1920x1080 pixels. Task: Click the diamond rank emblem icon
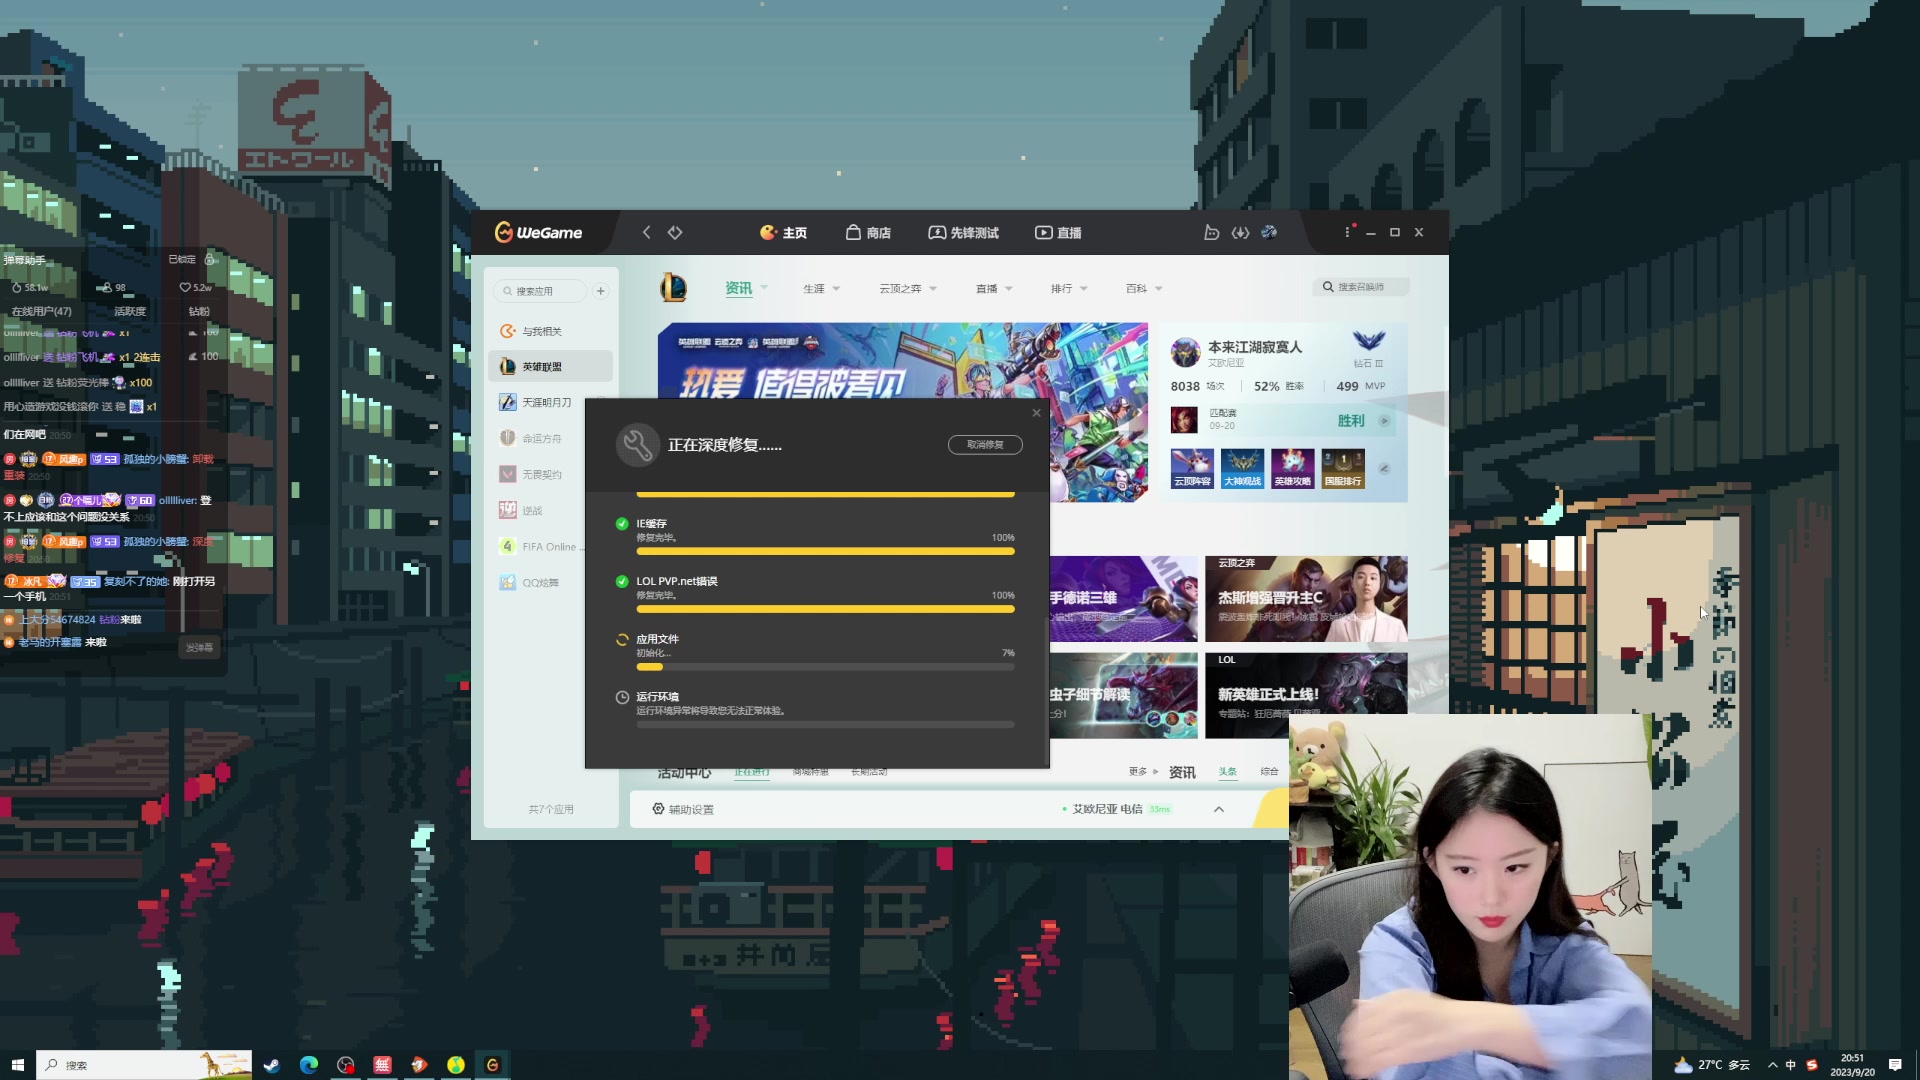click(1368, 342)
